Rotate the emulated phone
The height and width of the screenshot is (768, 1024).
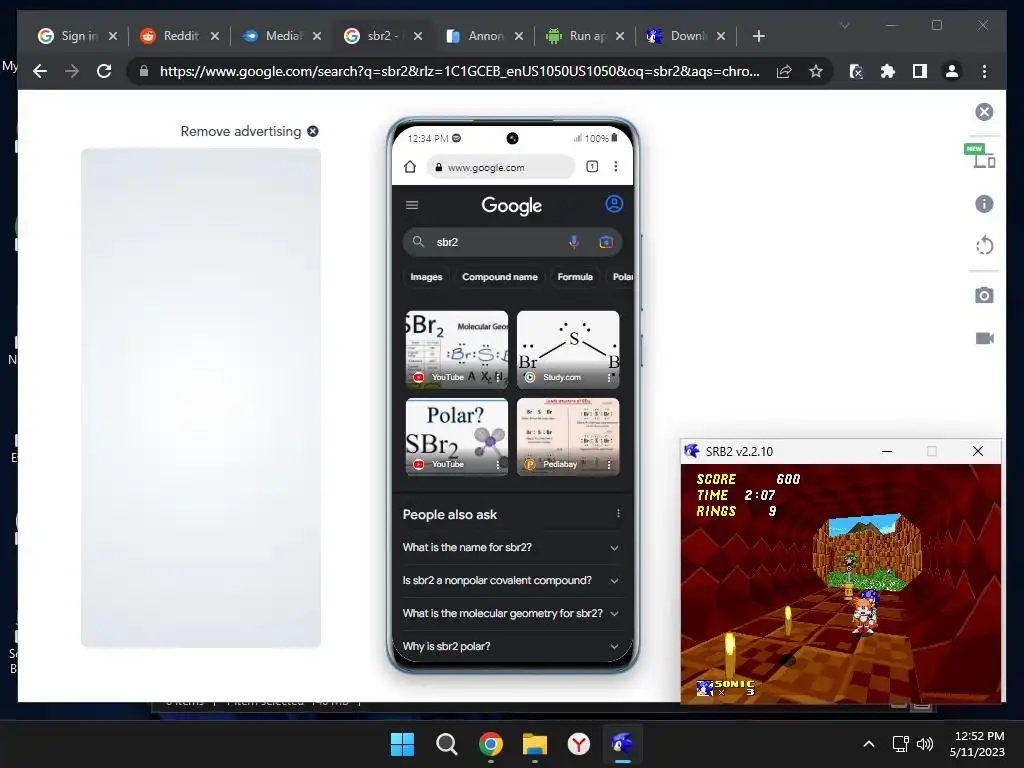984,246
